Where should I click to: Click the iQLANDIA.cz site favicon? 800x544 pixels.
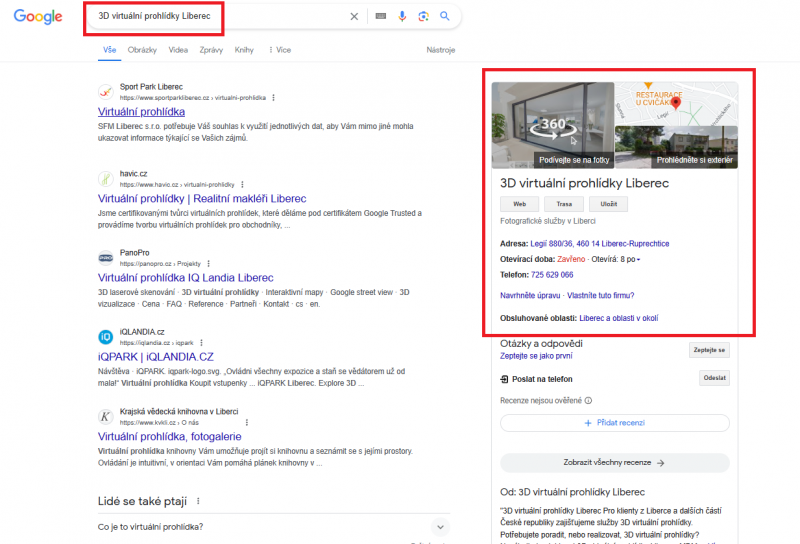click(x=106, y=337)
